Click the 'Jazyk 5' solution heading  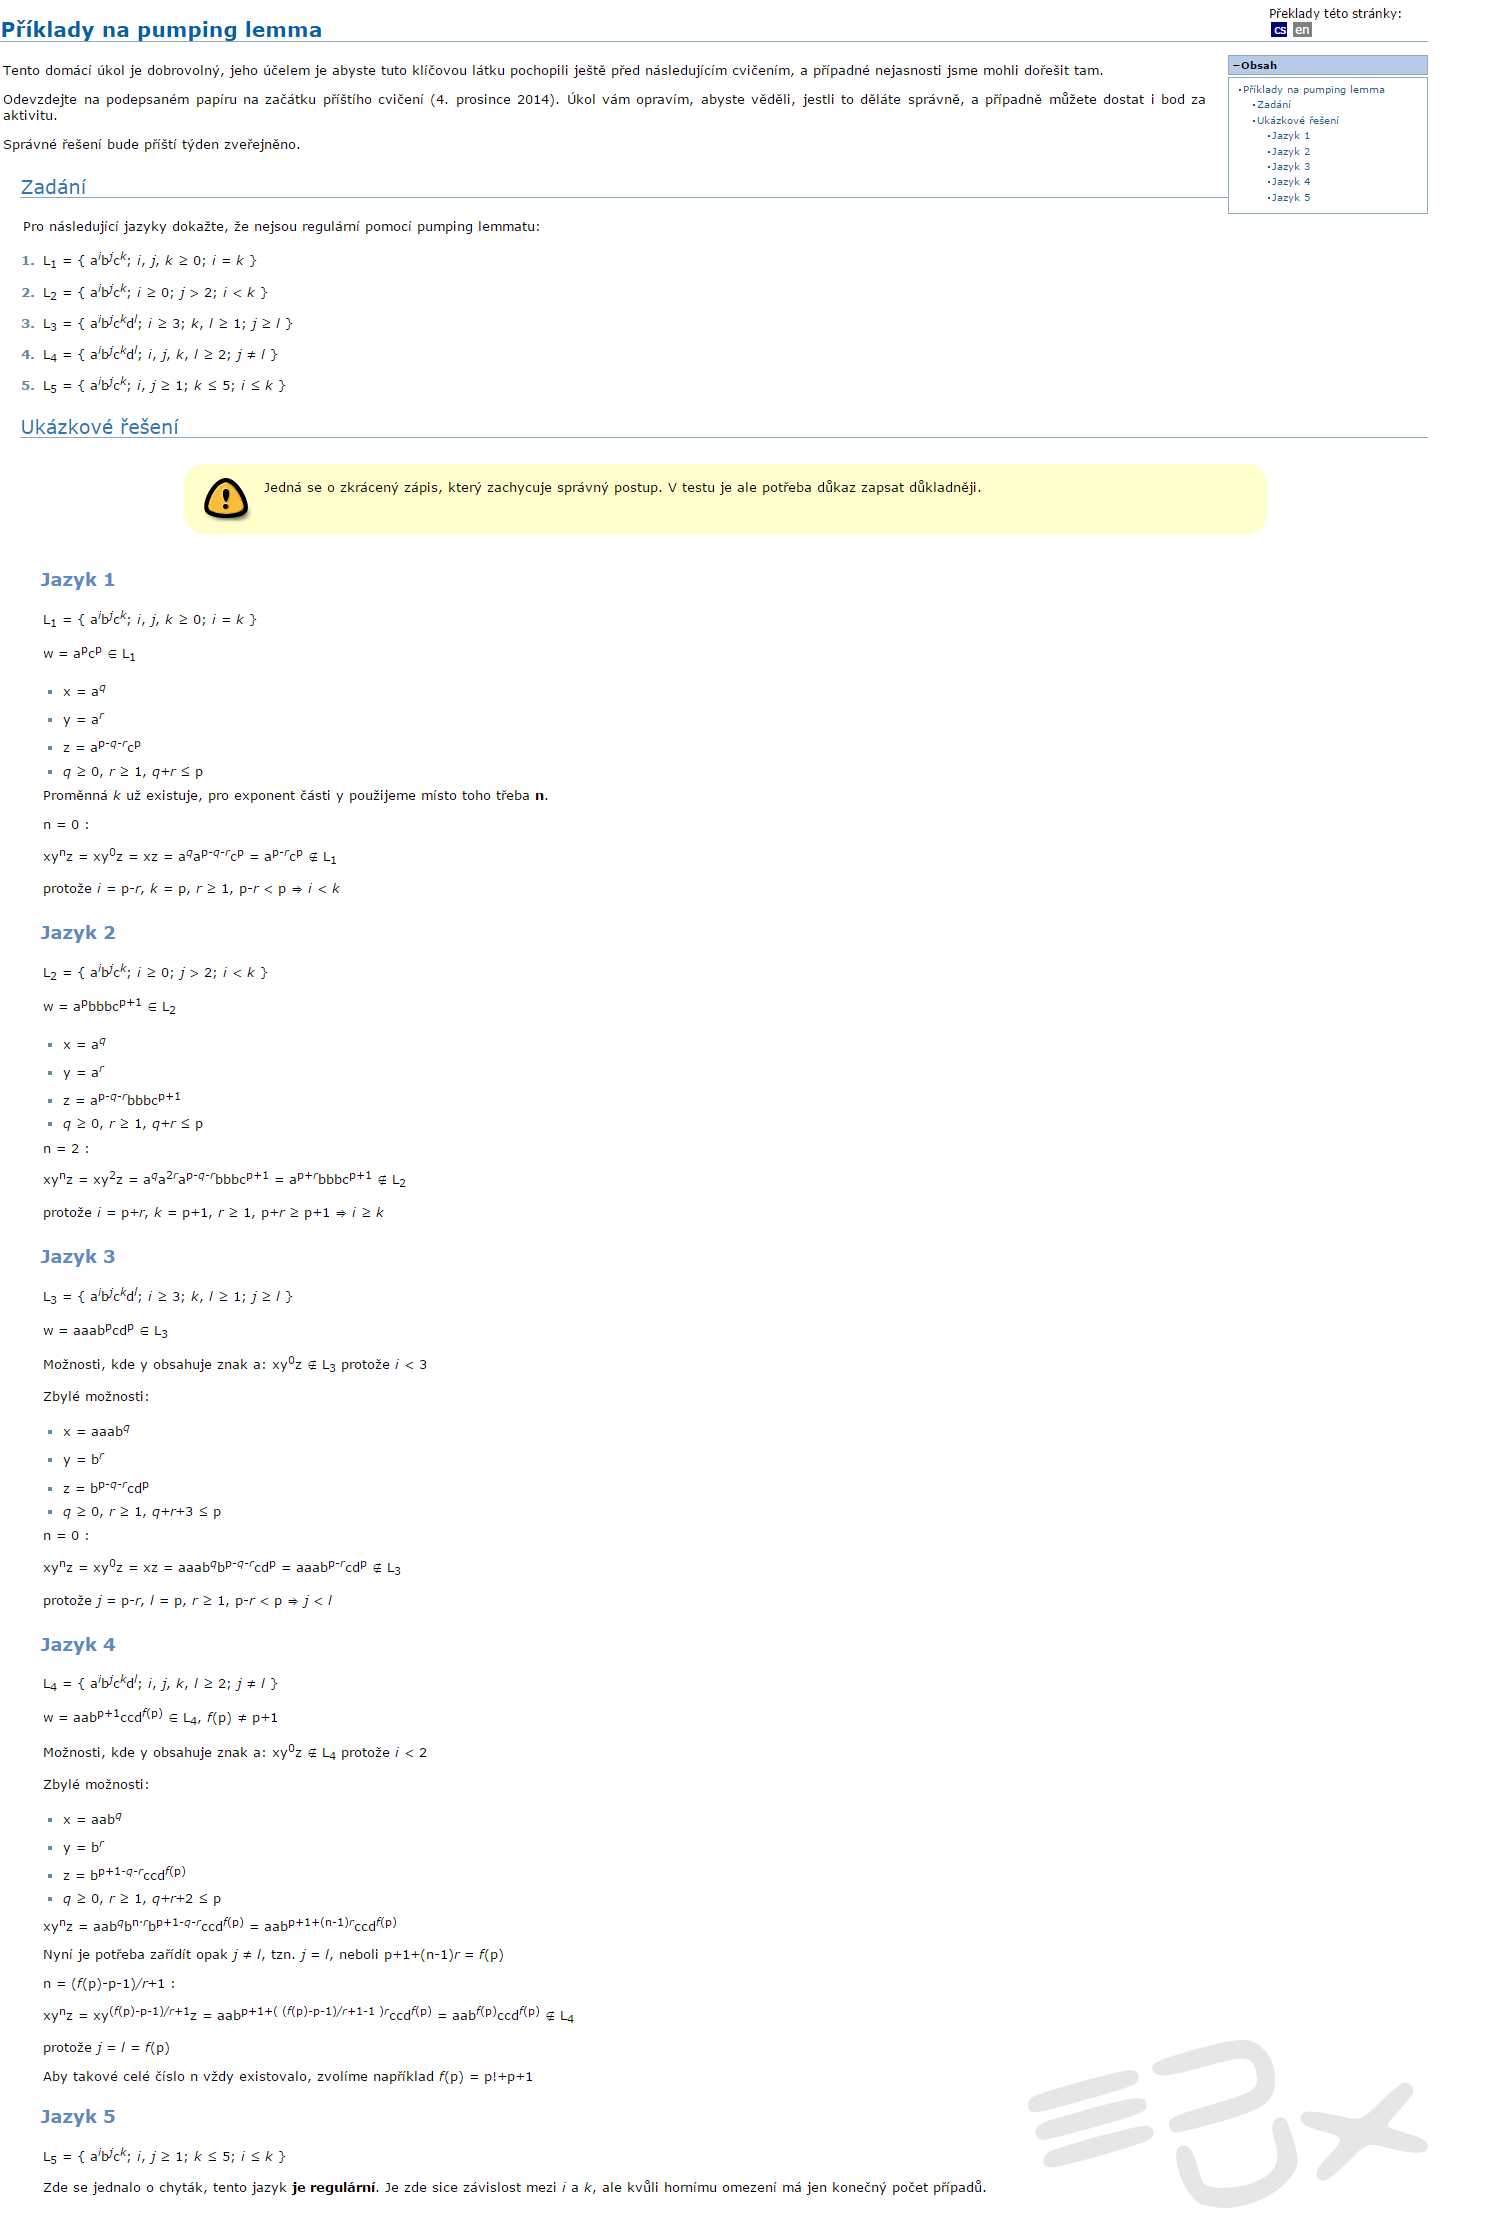(x=77, y=2117)
